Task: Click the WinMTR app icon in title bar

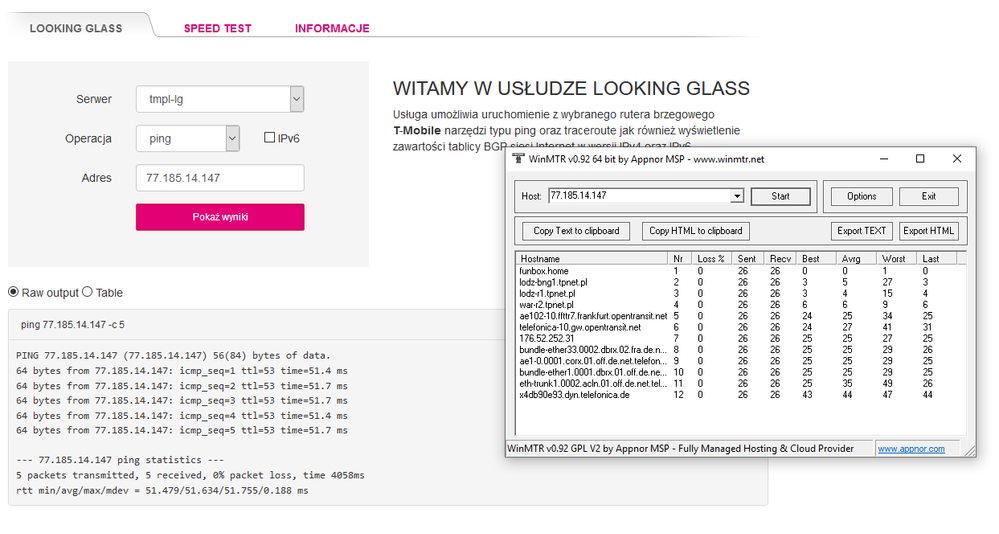Action: 518,159
